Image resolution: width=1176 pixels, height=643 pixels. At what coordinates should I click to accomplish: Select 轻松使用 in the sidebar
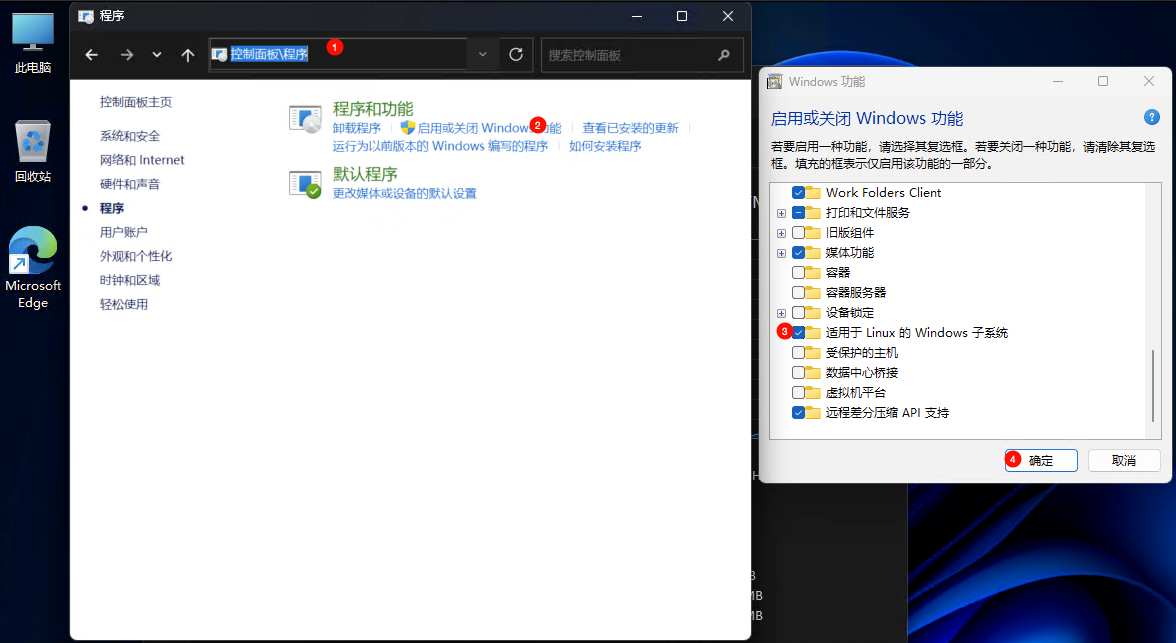[x=124, y=304]
